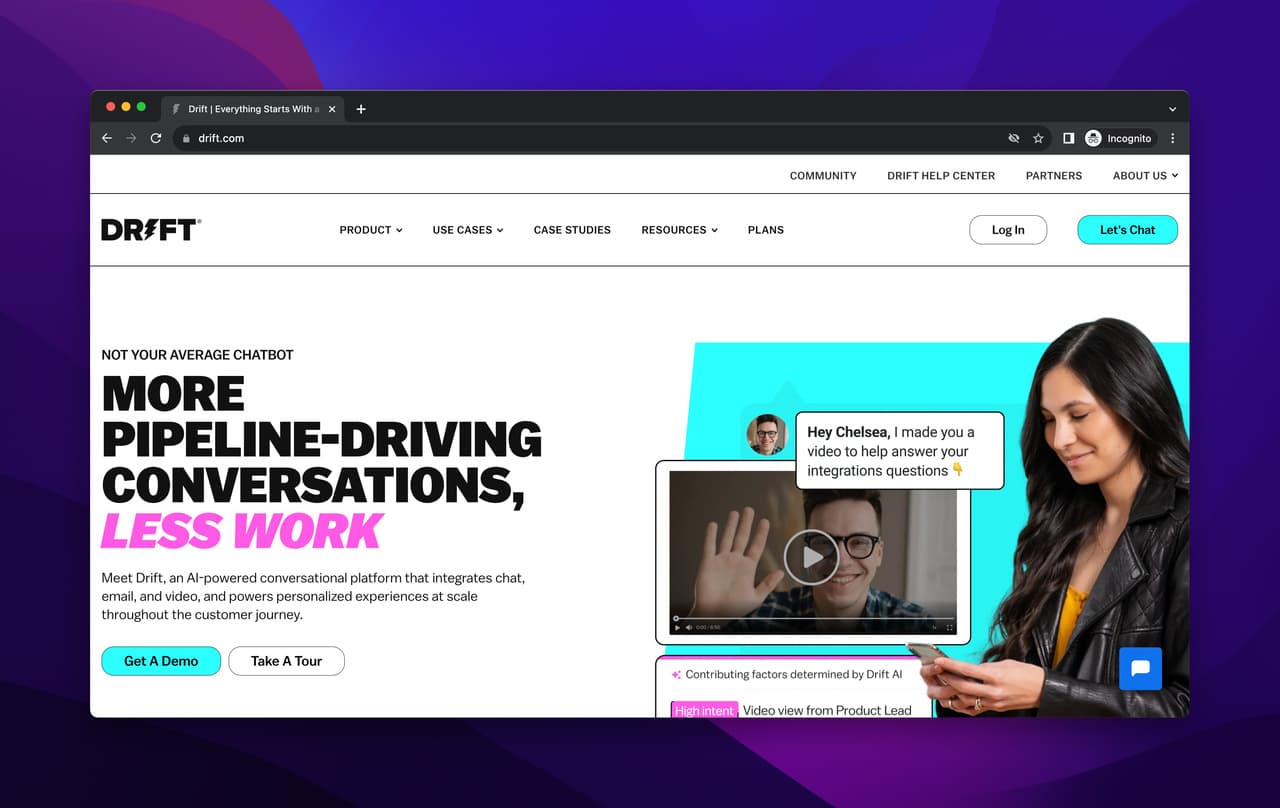Click 'NOT YOUR AVERAGE CHATBOT' tagline
The image size is (1280, 808).
click(197, 355)
